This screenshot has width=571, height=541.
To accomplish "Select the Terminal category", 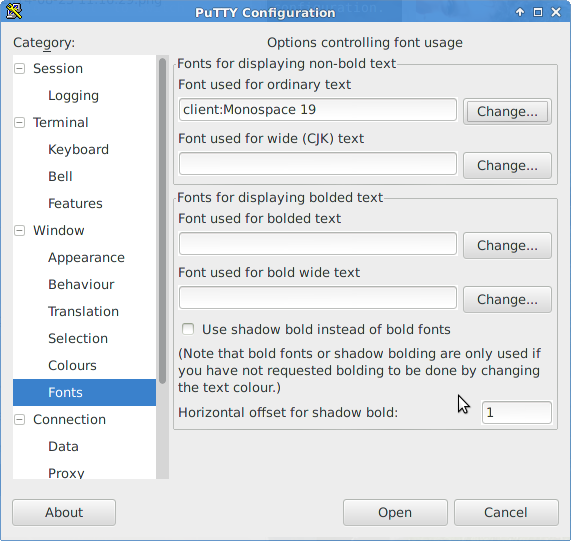I will click(60, 122).
